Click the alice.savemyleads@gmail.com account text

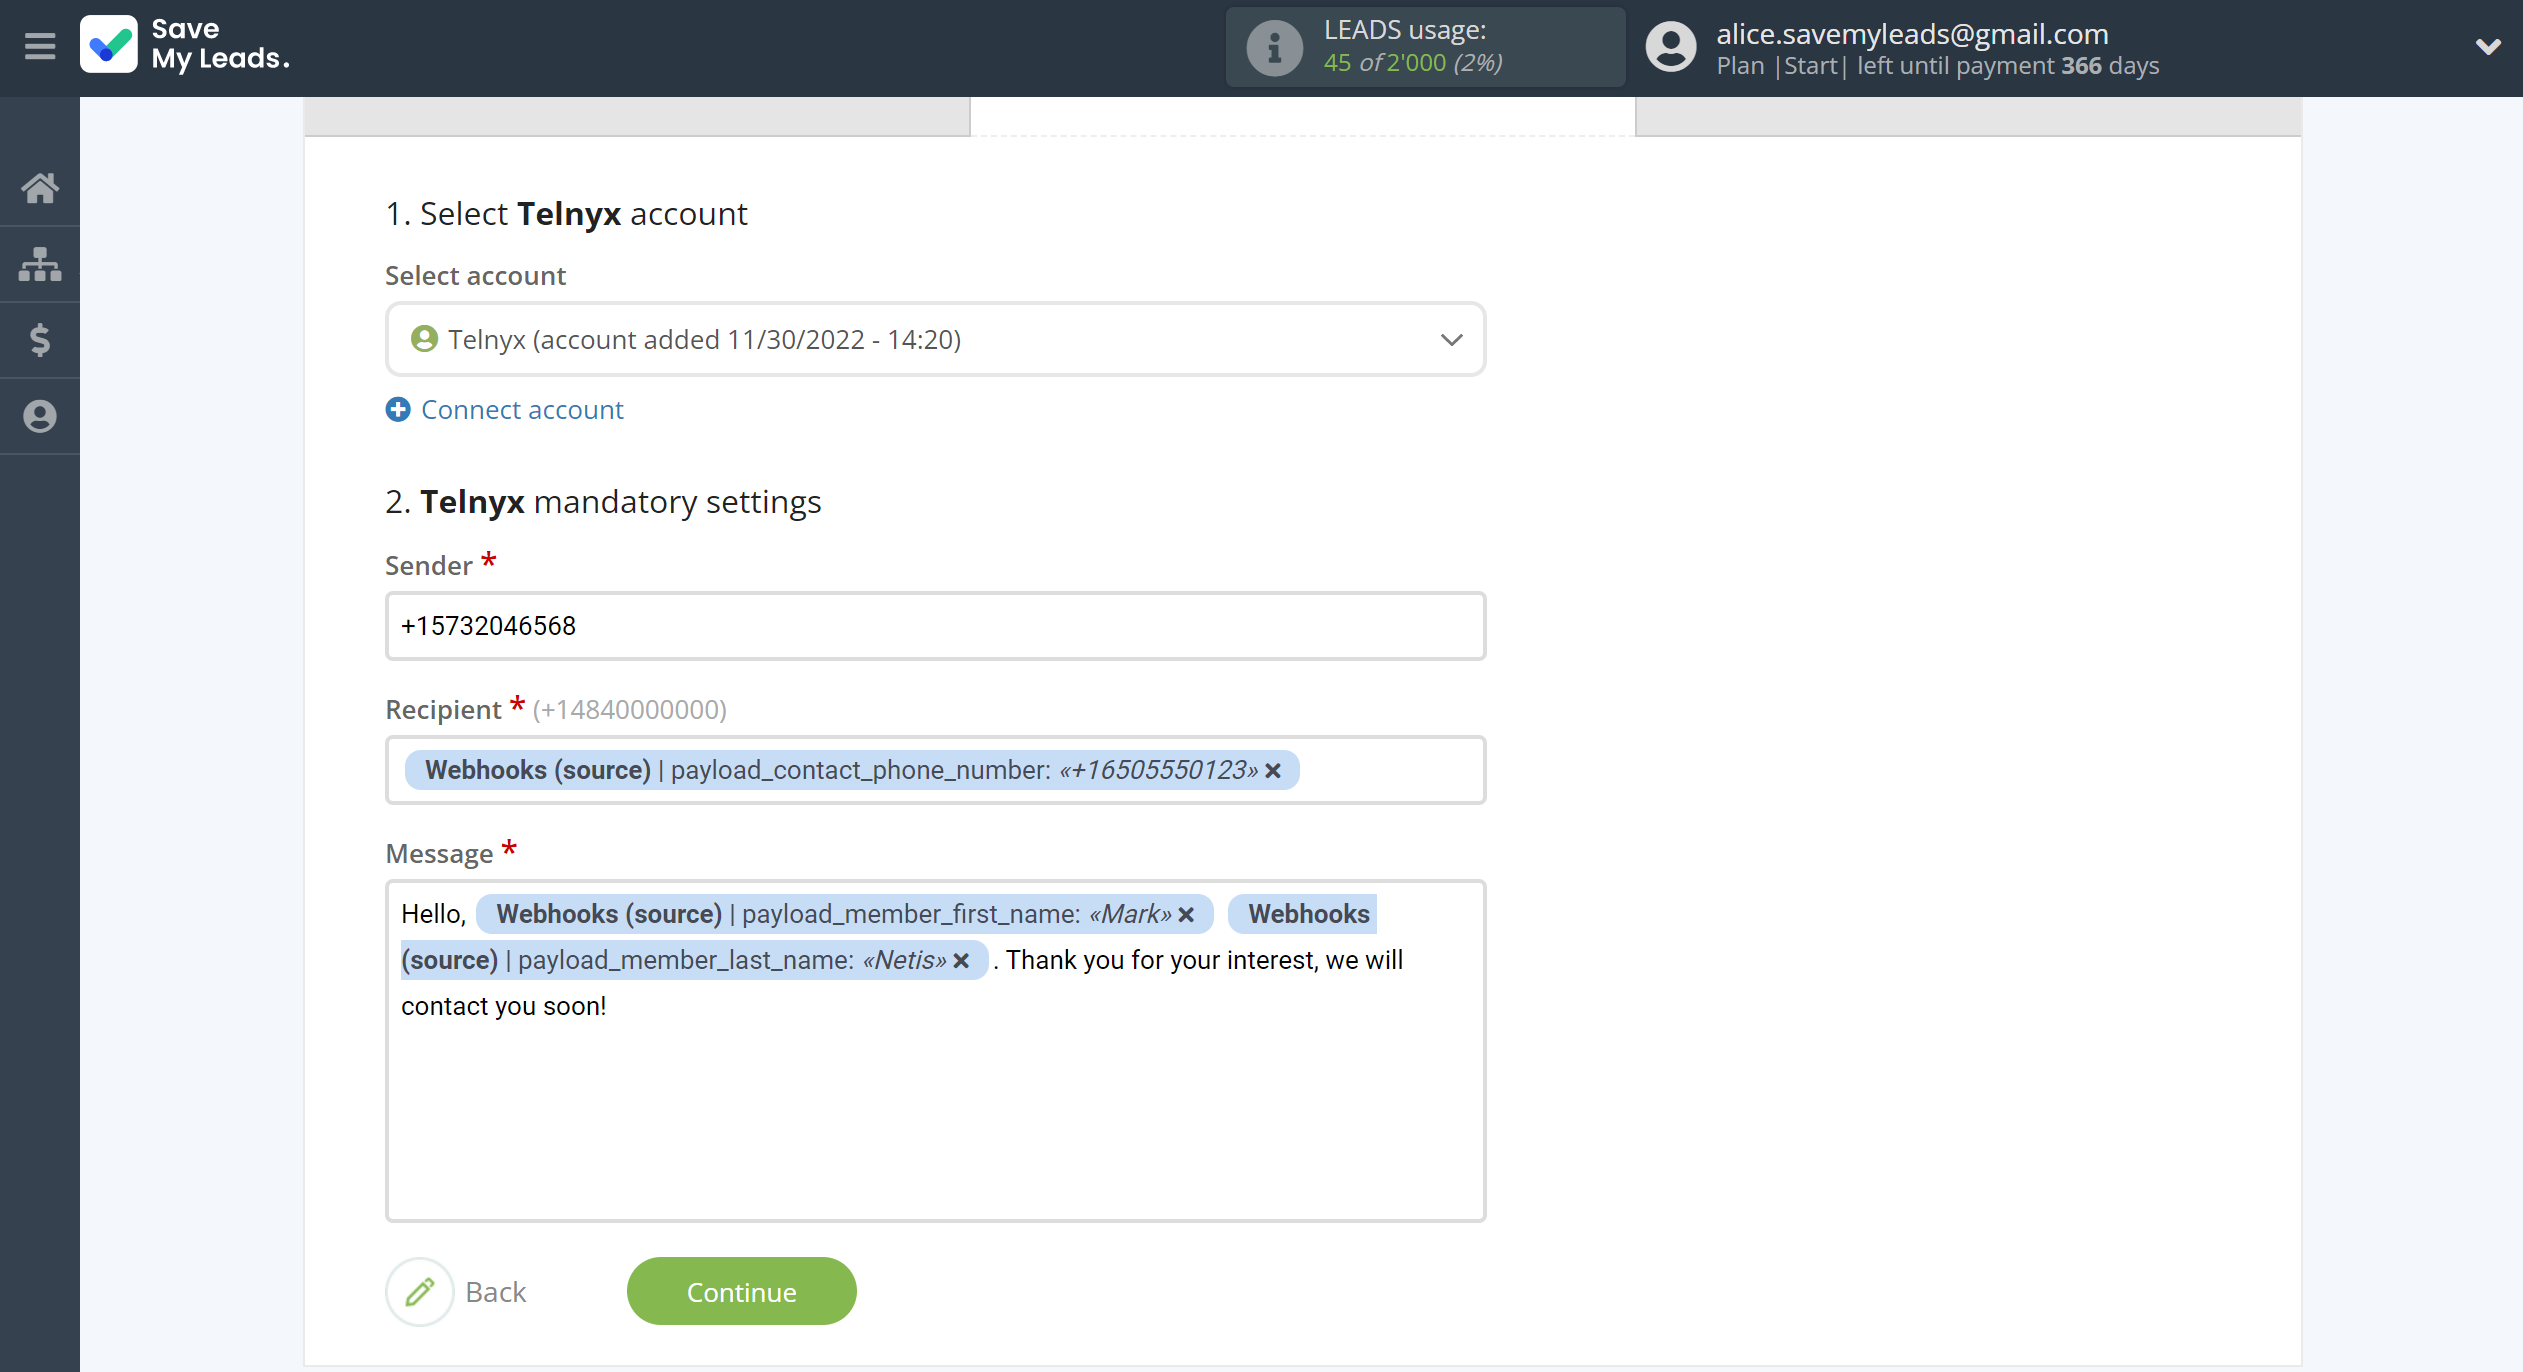click(1912, 34)
